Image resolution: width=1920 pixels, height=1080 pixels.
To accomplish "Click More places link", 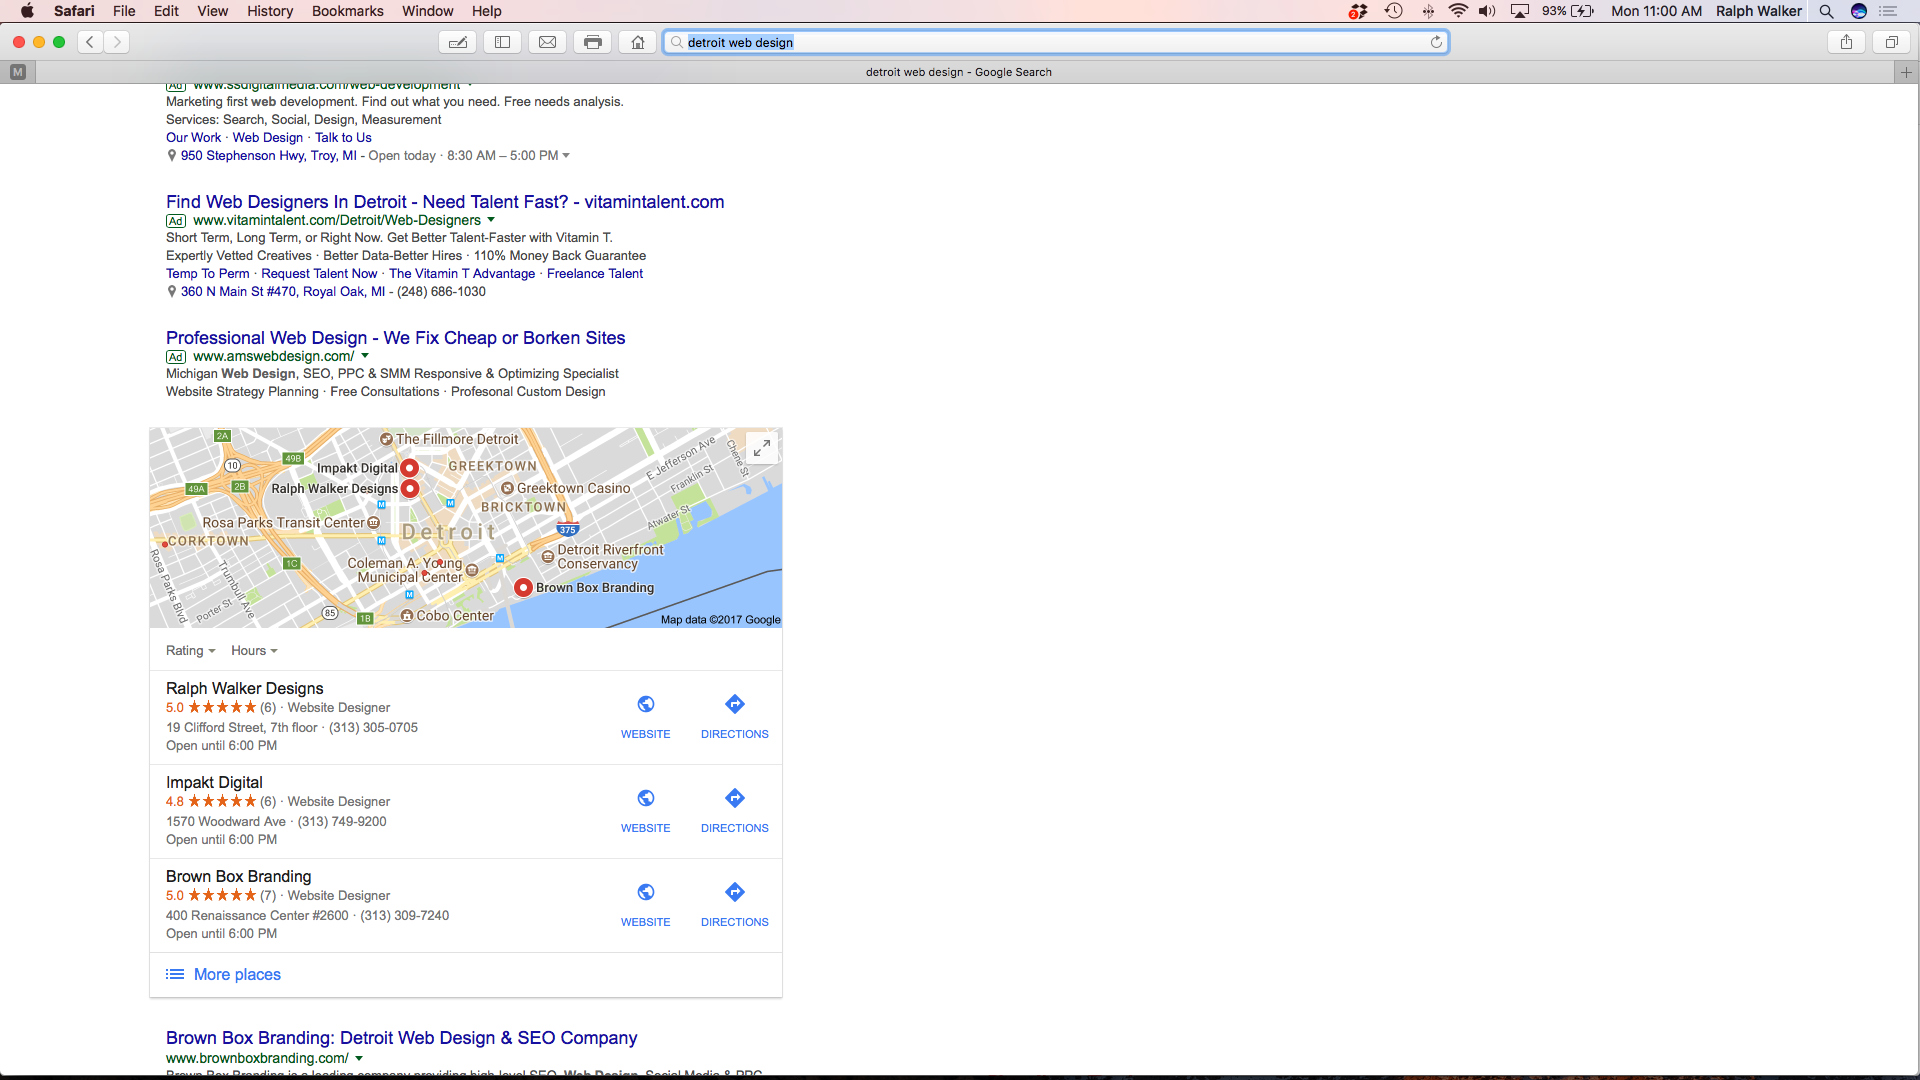I will coord(237,974).
